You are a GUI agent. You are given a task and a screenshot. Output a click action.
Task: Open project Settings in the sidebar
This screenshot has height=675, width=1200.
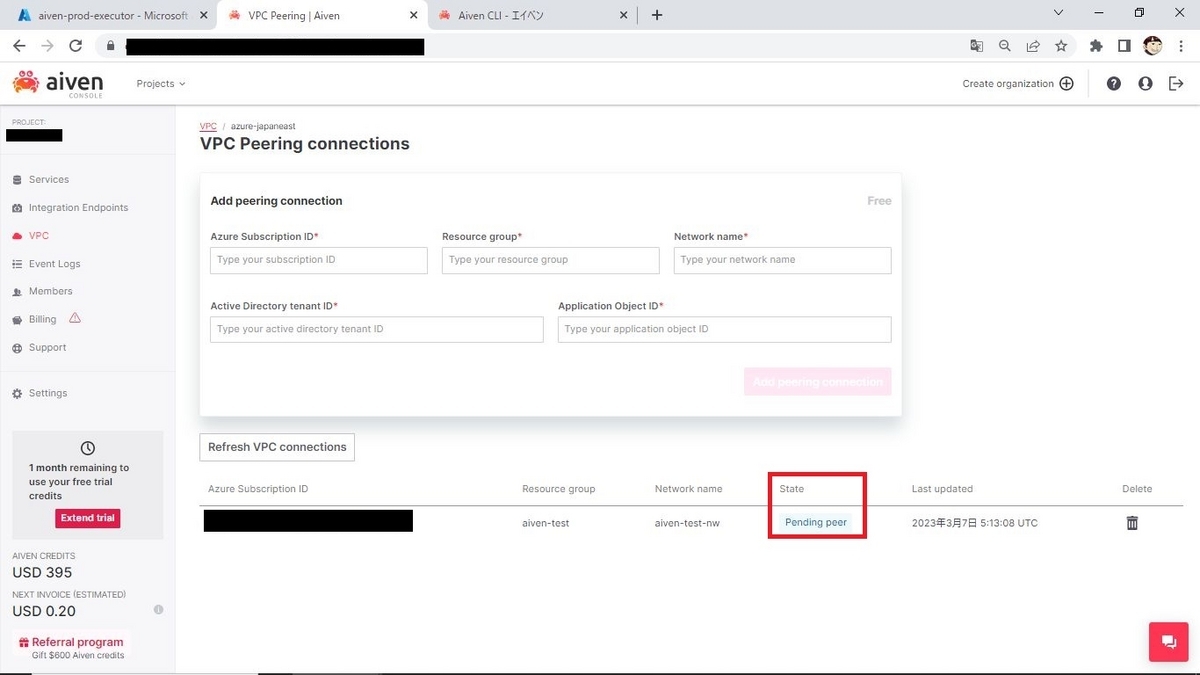[47, 392]
